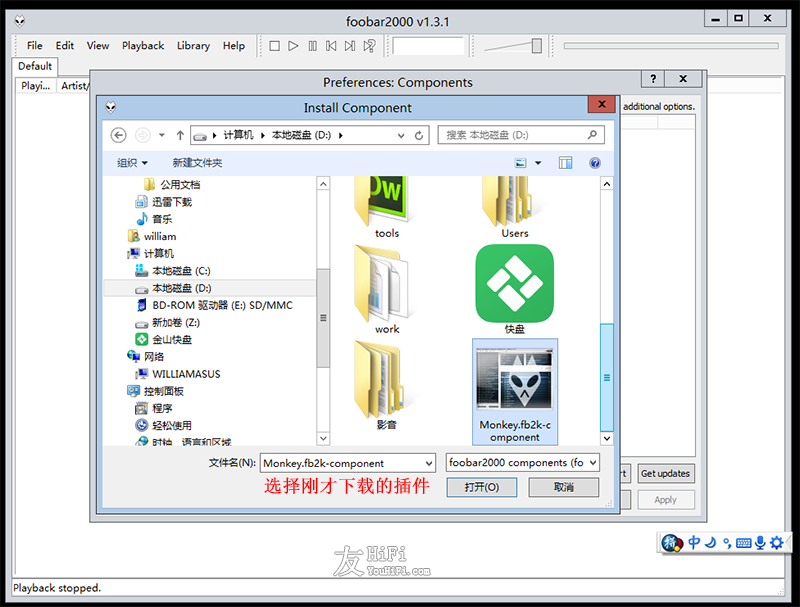Change the view mode icon

pos(520,163)
